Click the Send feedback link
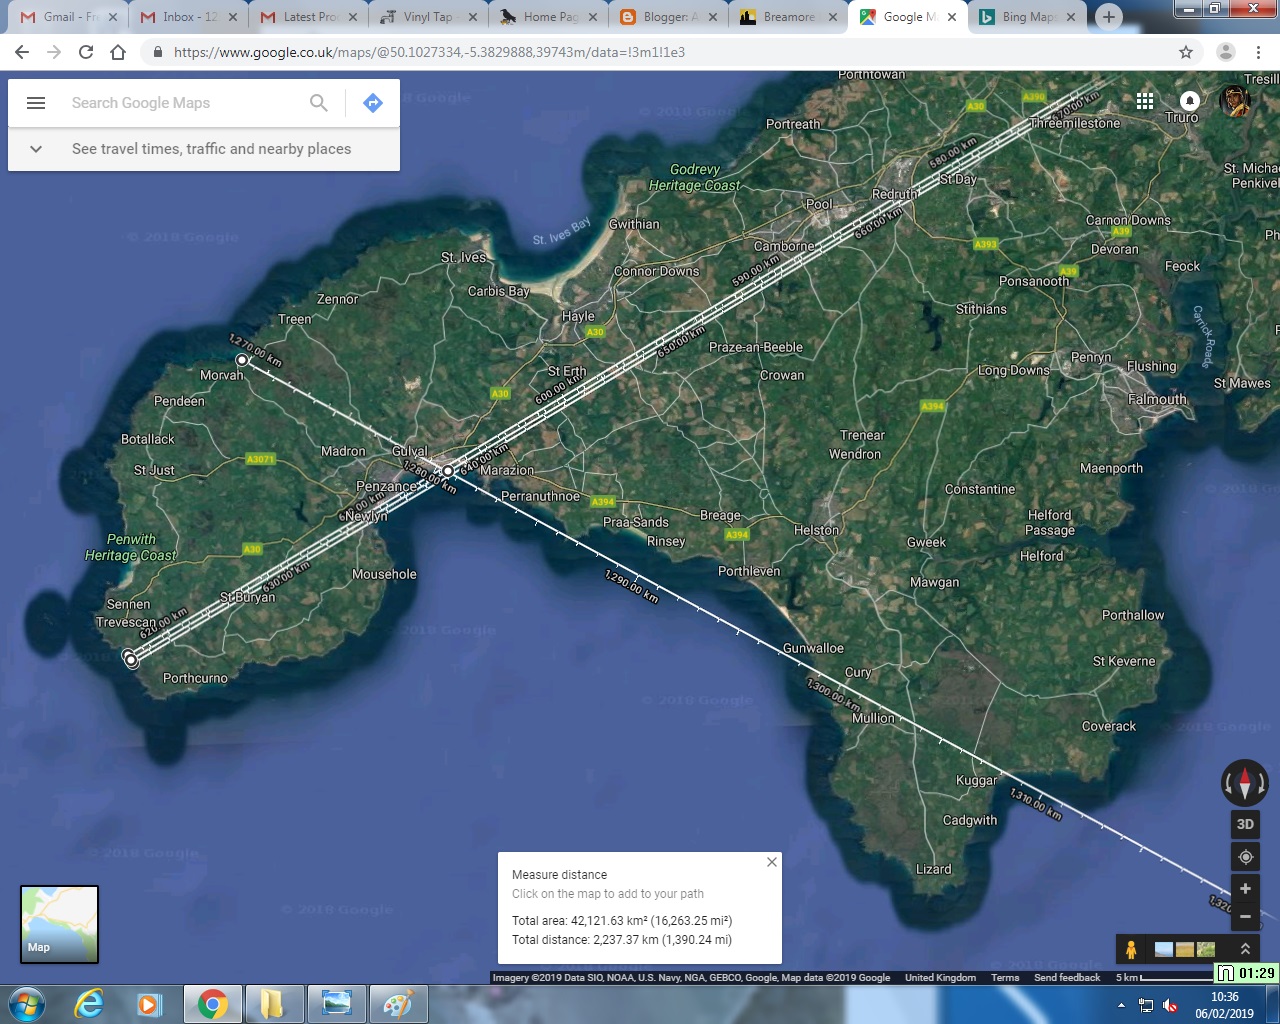Viewport: 1280px width, 1024px height. tap(1067, 977)
